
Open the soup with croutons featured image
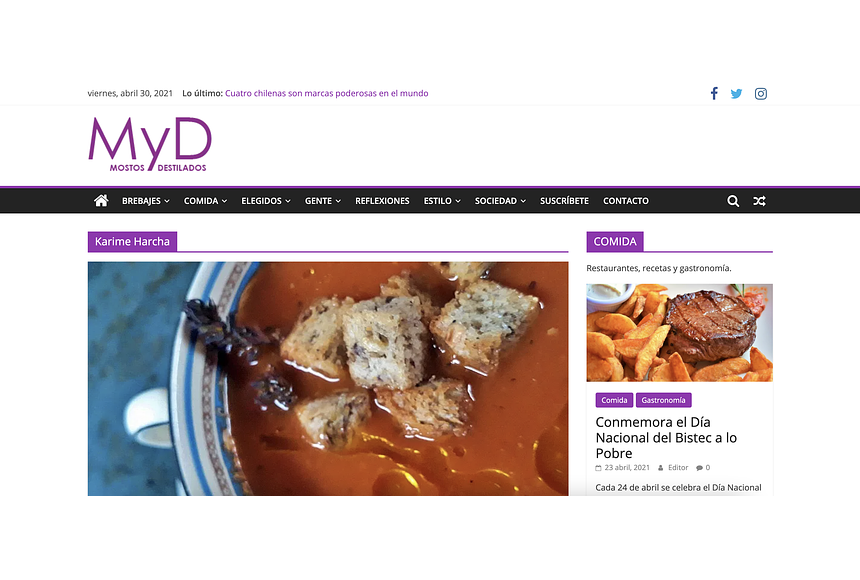pos(328,379)
